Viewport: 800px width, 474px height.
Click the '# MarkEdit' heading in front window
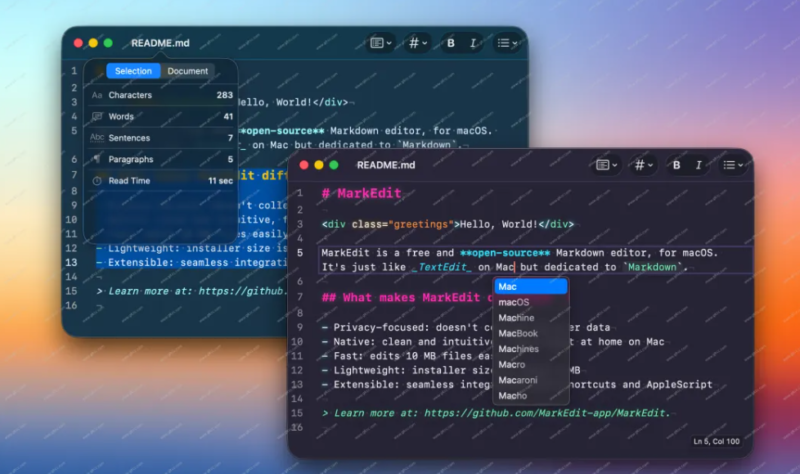click(361, 193)
